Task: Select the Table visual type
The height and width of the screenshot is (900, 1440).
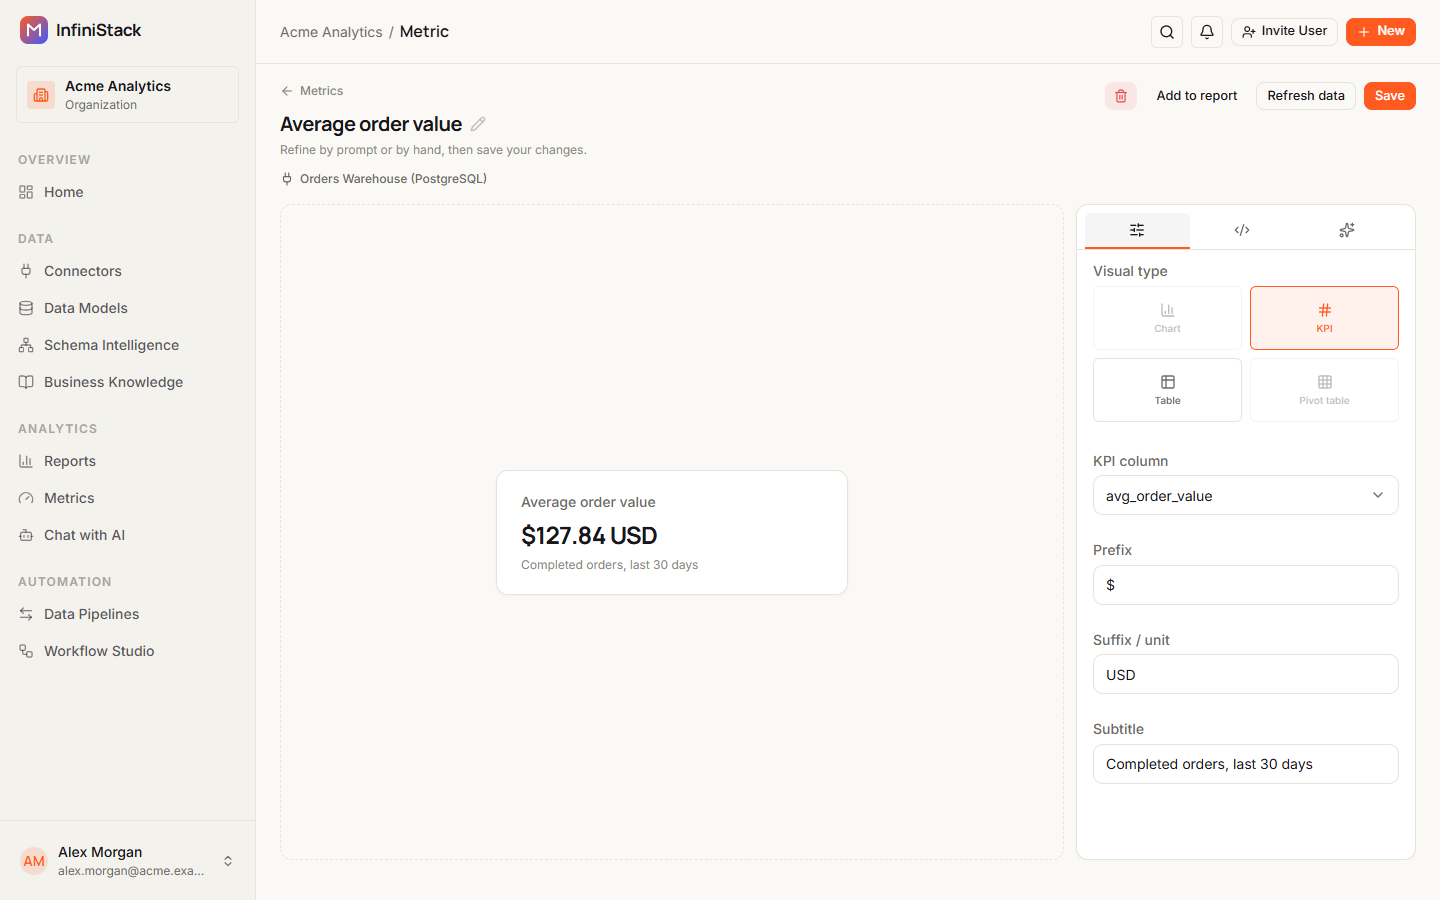Action: click(x=1167, y=390)
